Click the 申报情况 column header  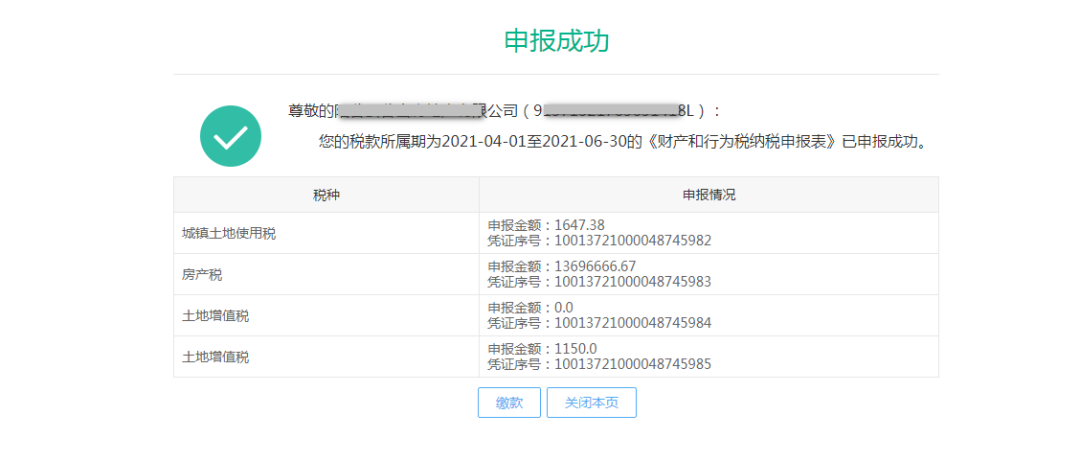pyautogui.click(x=709, y=195)
